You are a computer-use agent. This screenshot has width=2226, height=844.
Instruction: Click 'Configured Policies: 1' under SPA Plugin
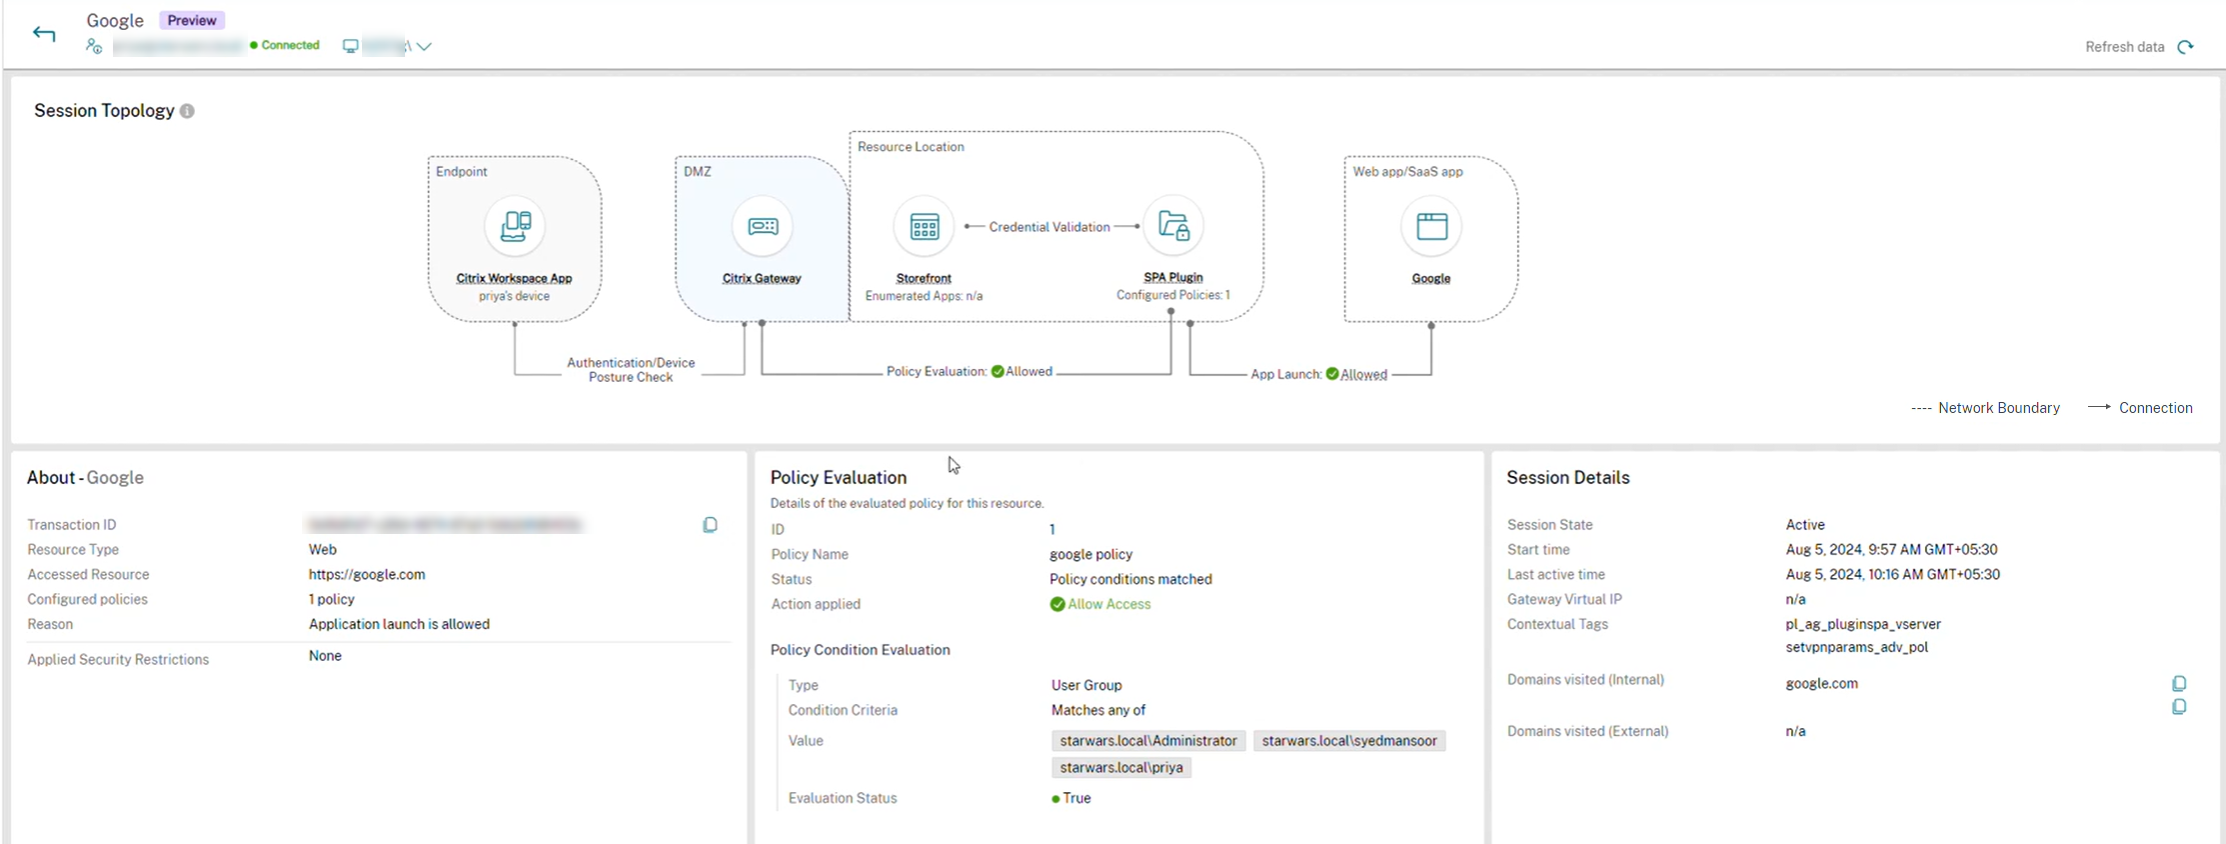coord(1173,295)
